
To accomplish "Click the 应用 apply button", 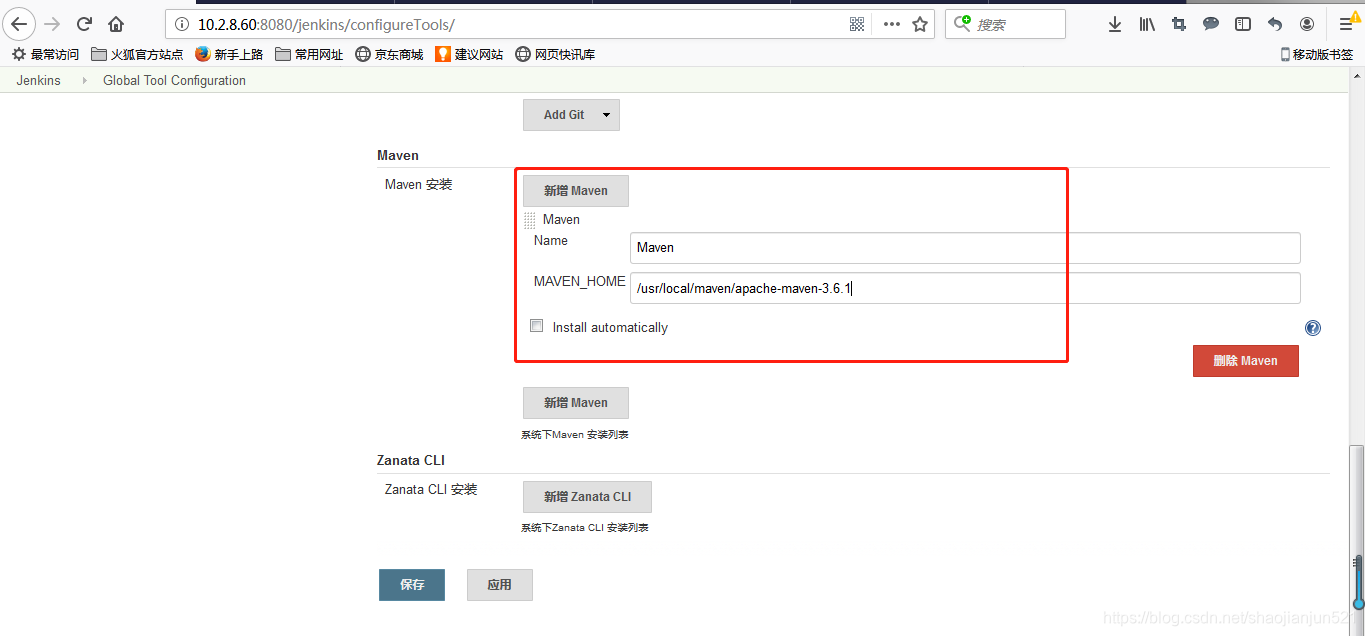I will tap(500, 585).
